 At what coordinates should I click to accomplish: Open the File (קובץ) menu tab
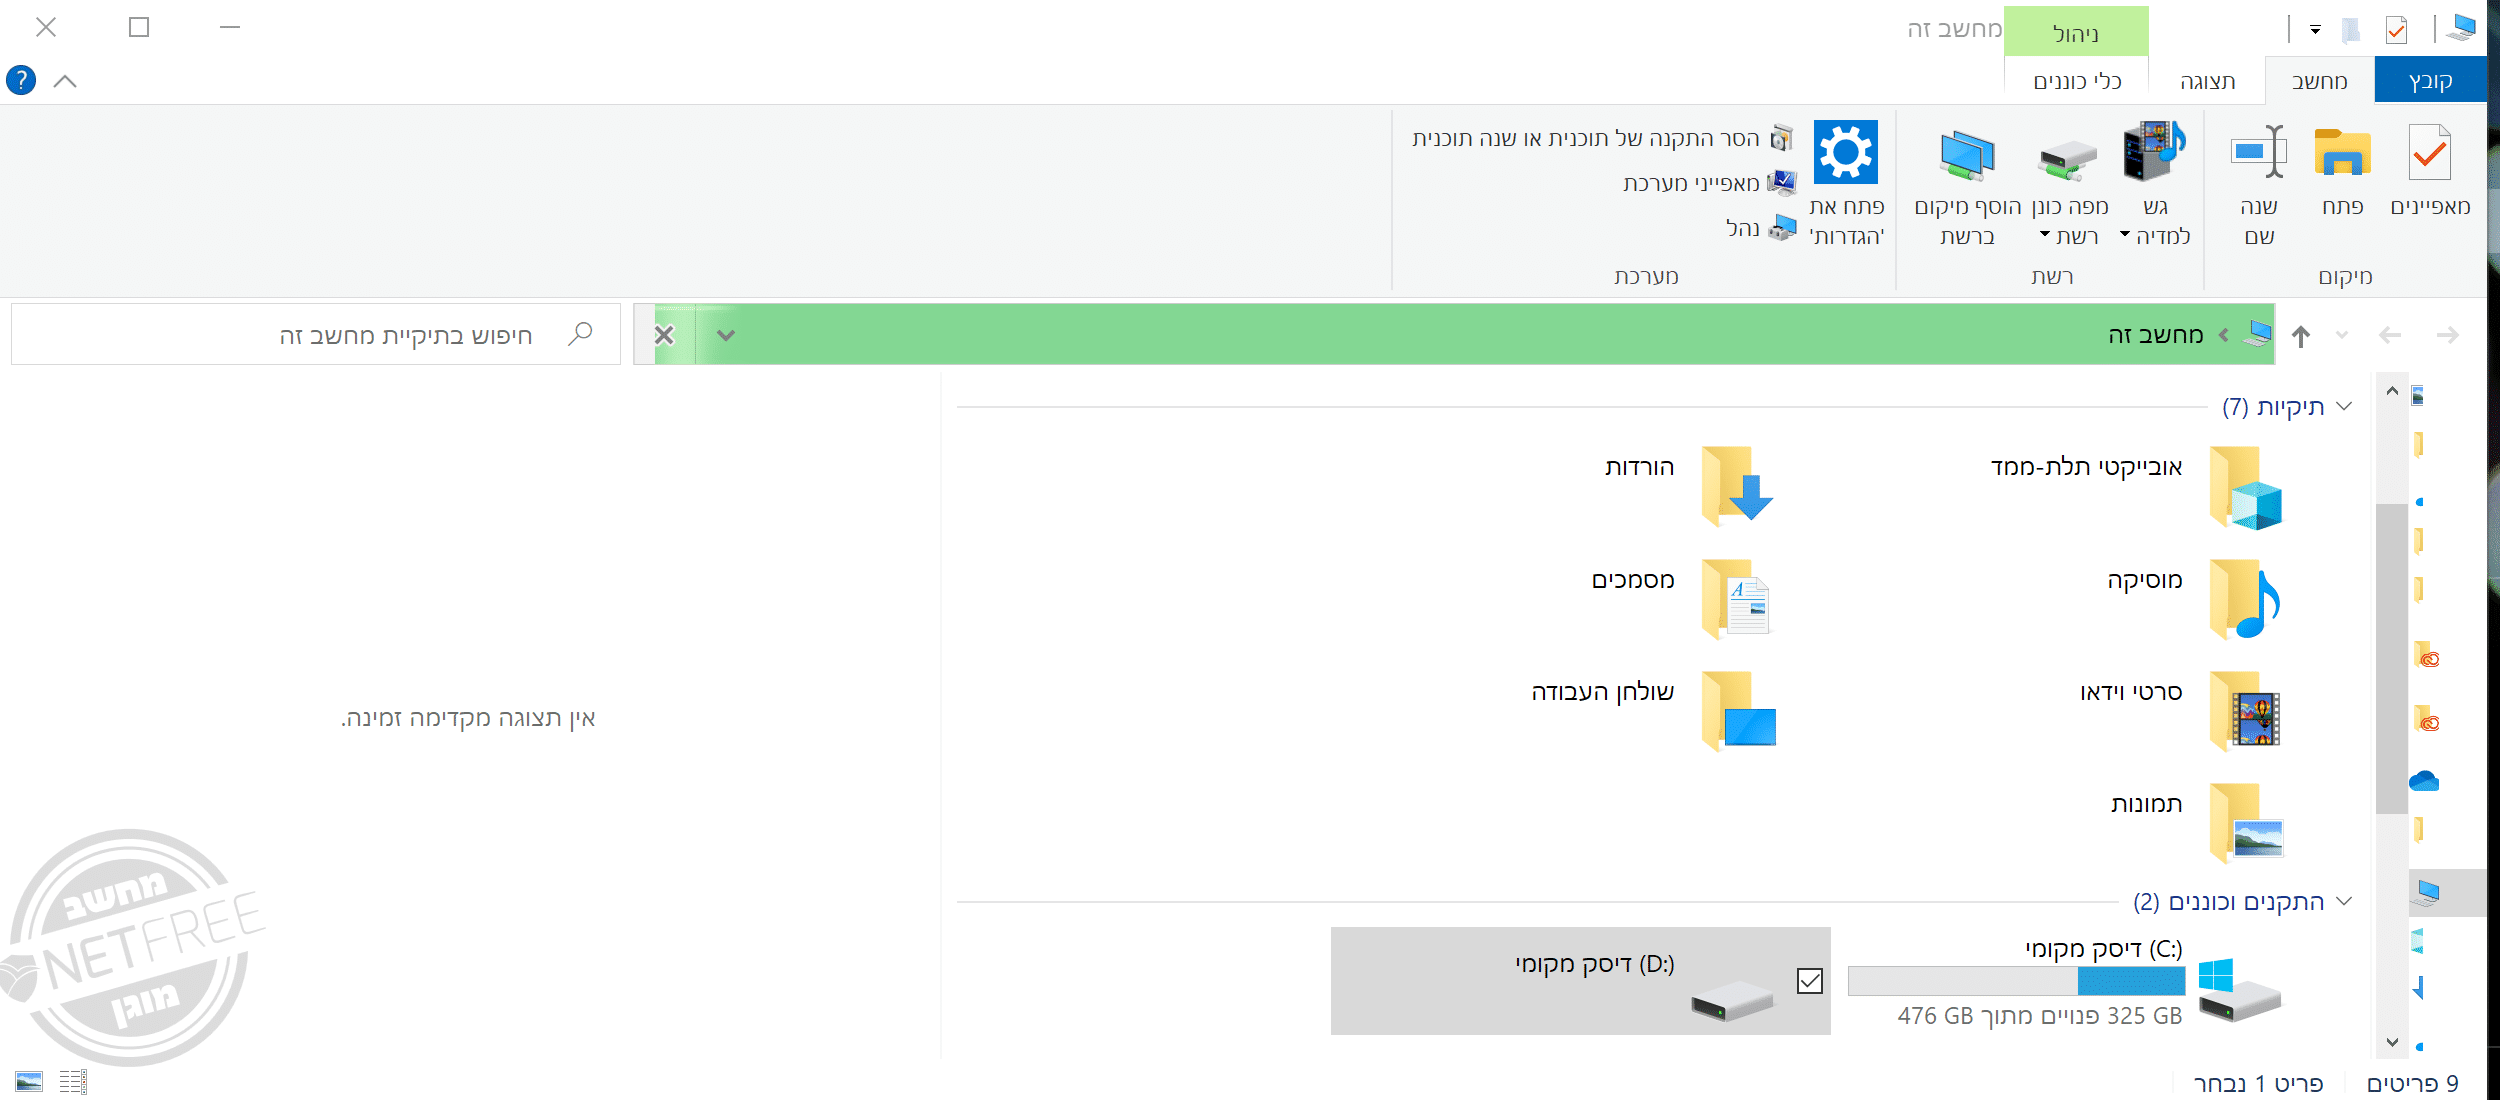2430,81
